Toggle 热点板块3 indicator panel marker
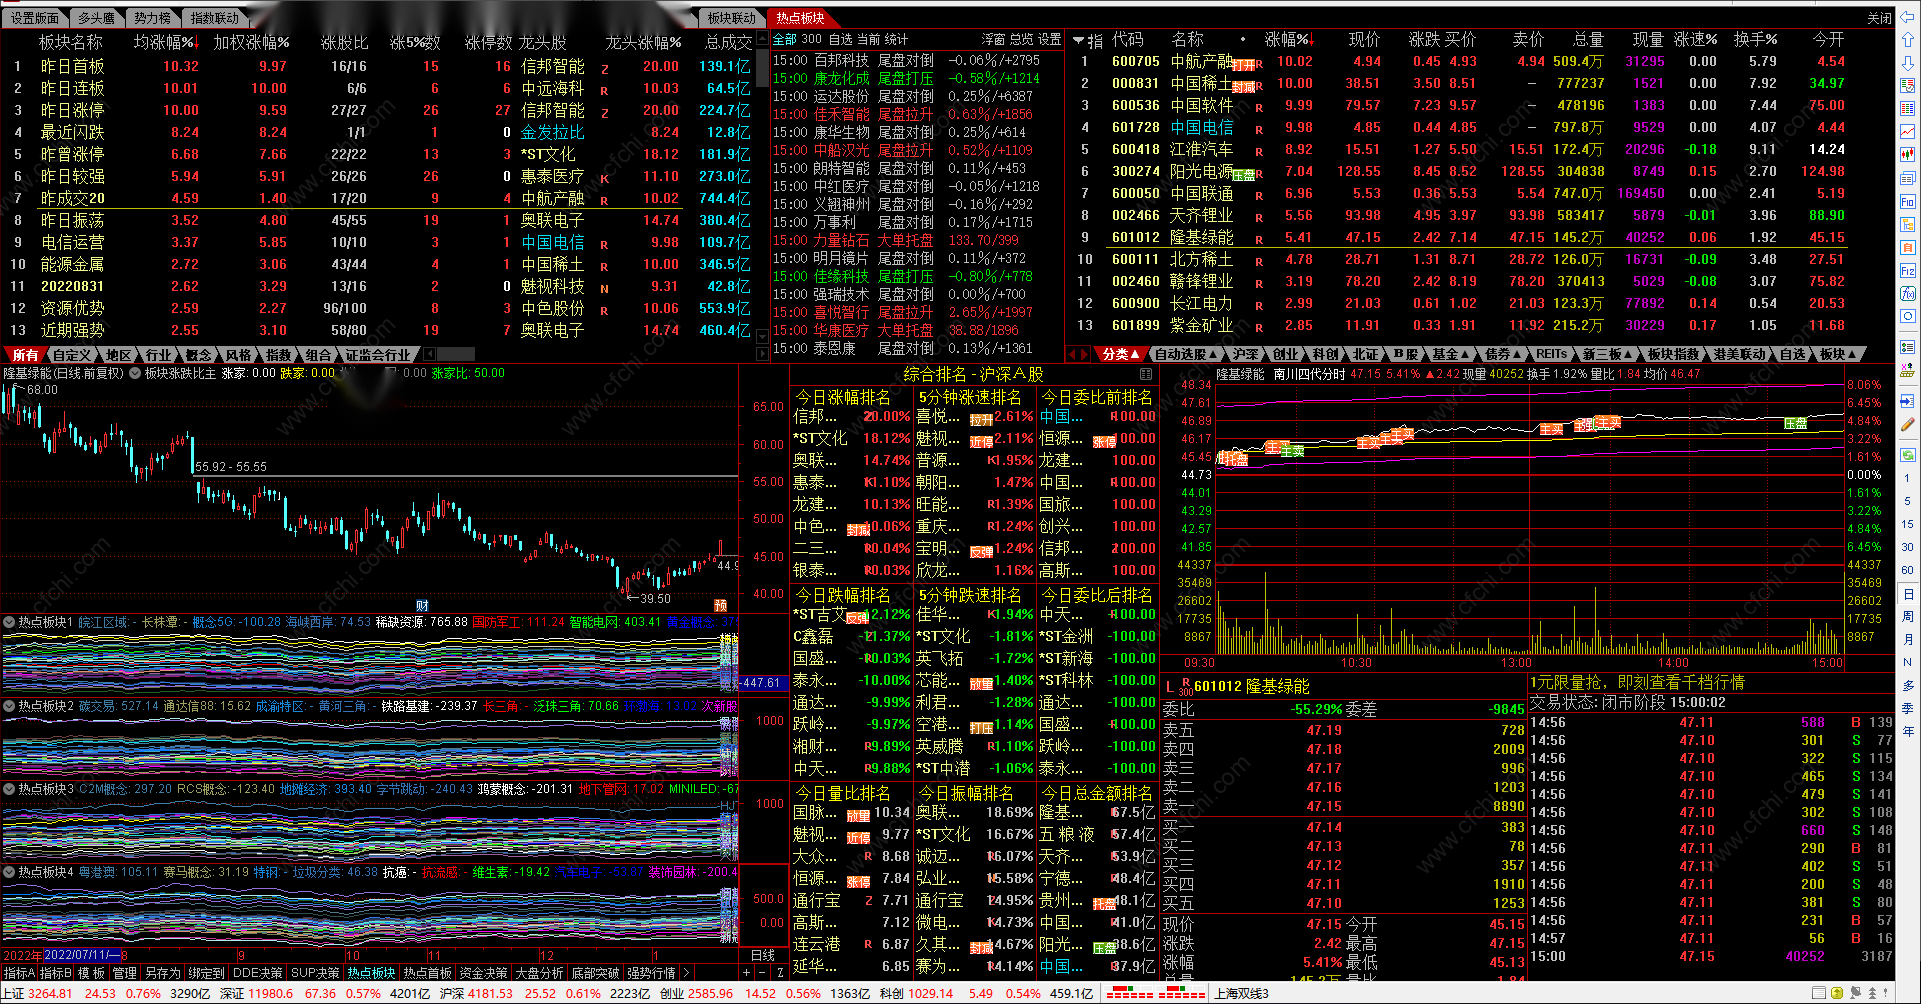The height and width of the screenshot is (1004, 1921). (10, 789)
